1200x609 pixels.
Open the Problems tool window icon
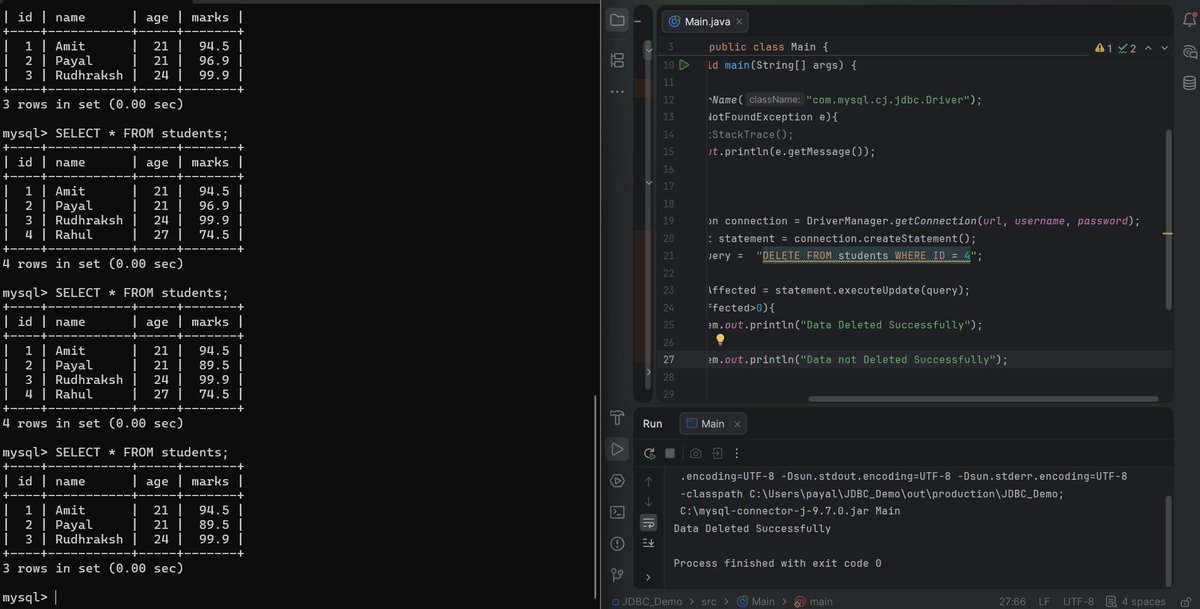click(x=617, y=543)
